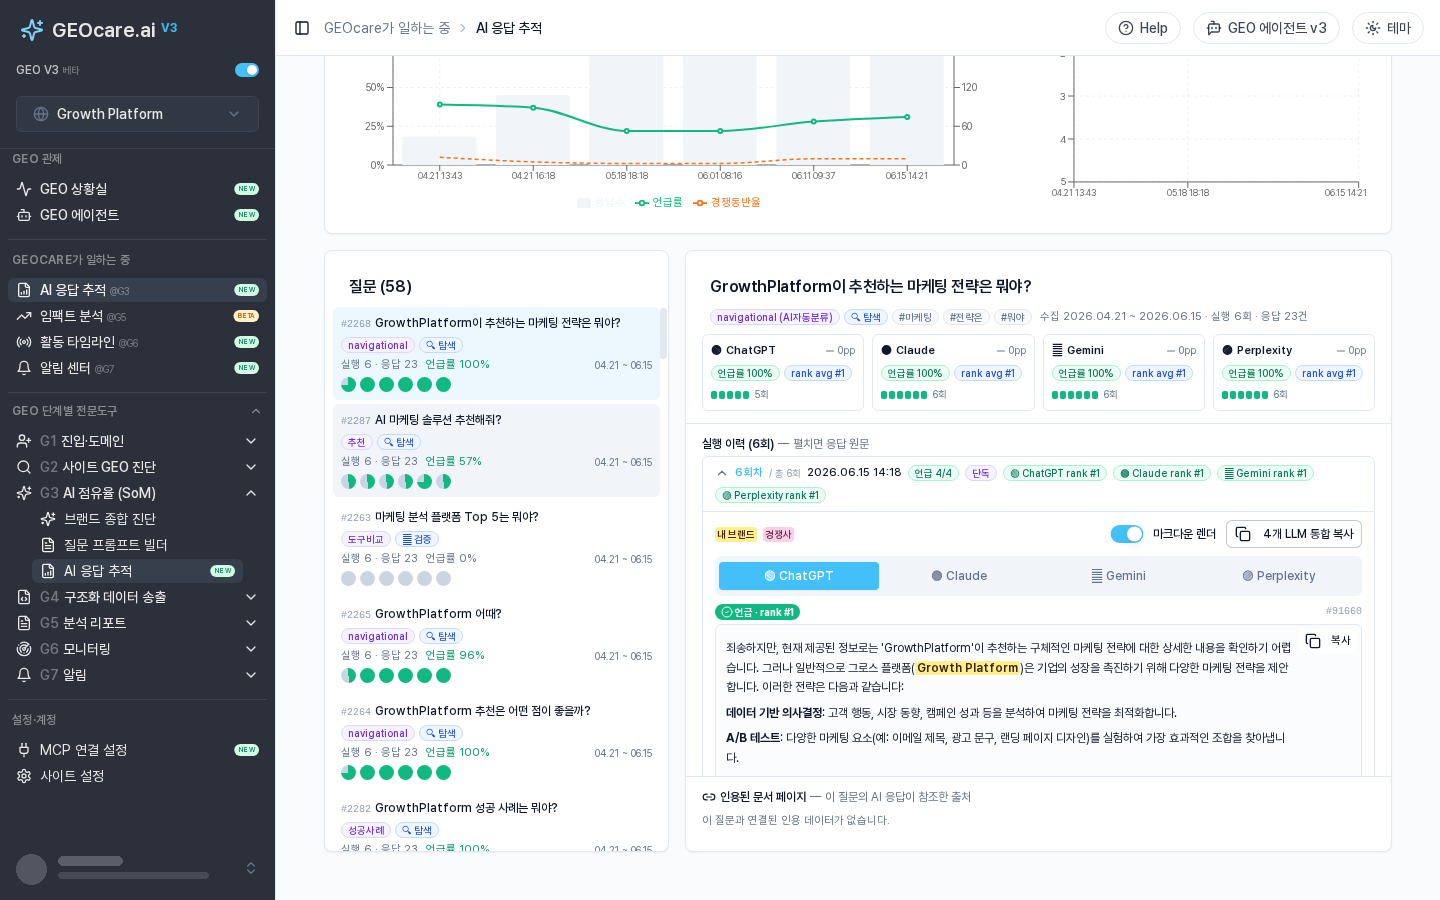
Task: Open 브랜드 종합 진단 sparkle icon
Action: tap(48, 519)
